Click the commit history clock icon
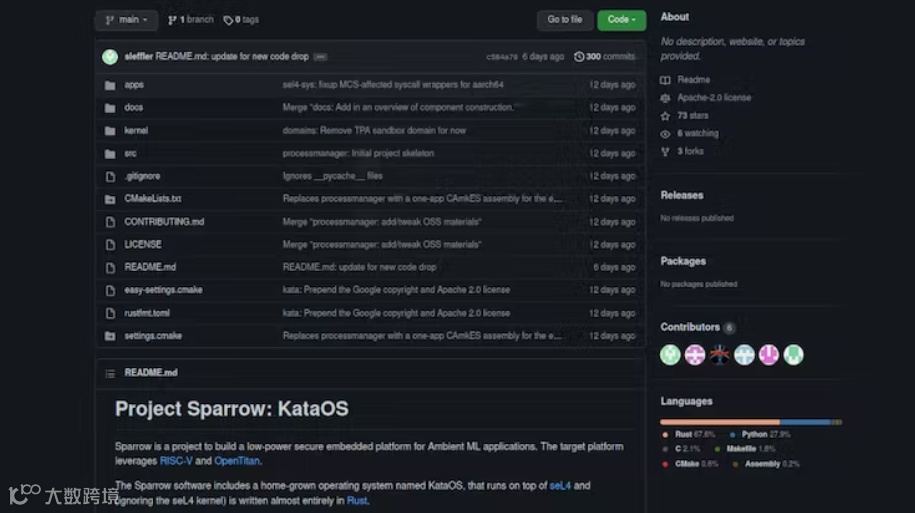Viewport: 915px width, 513px height. coord(579,57)
